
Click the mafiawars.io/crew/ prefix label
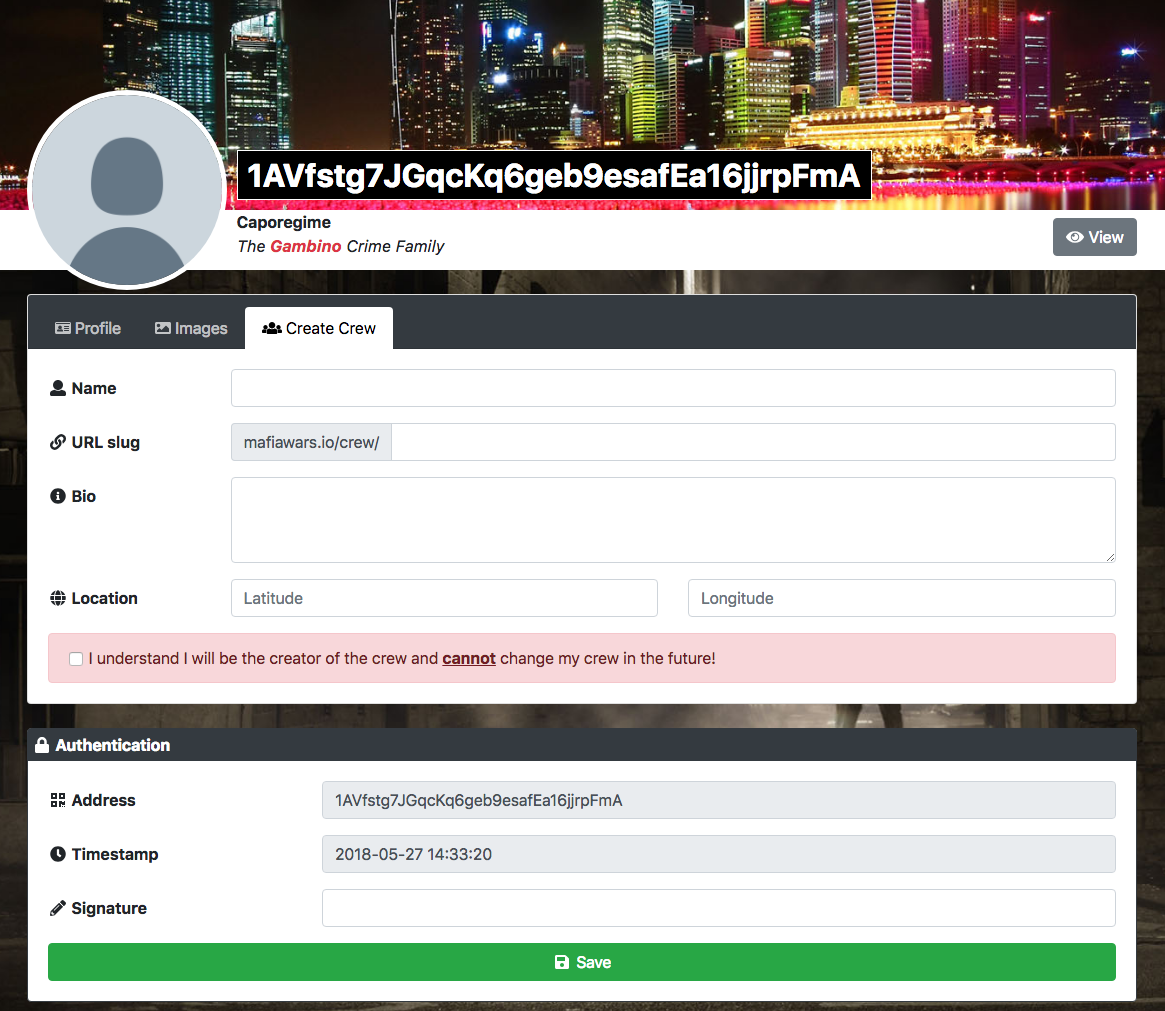click(x=311, y=442)
